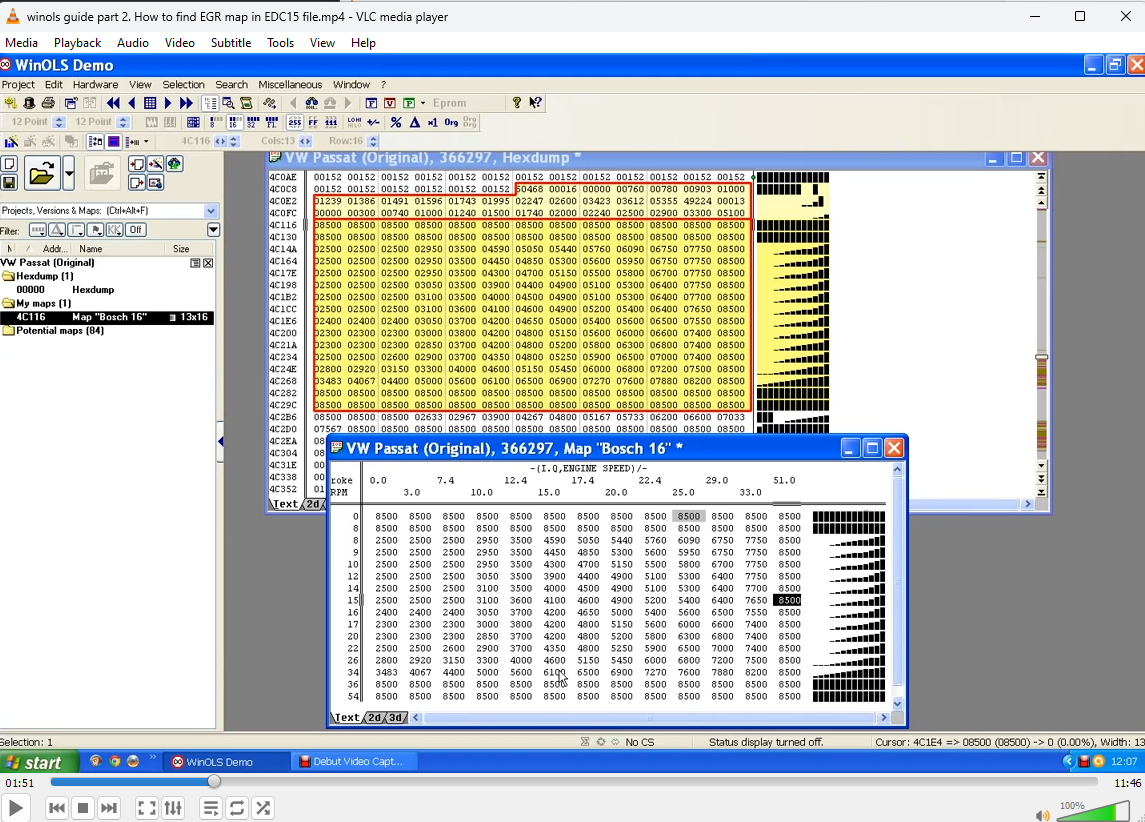Toggle hexadecimal FF number format
Screen dimensions: 1145x822
tap(313, 122)
